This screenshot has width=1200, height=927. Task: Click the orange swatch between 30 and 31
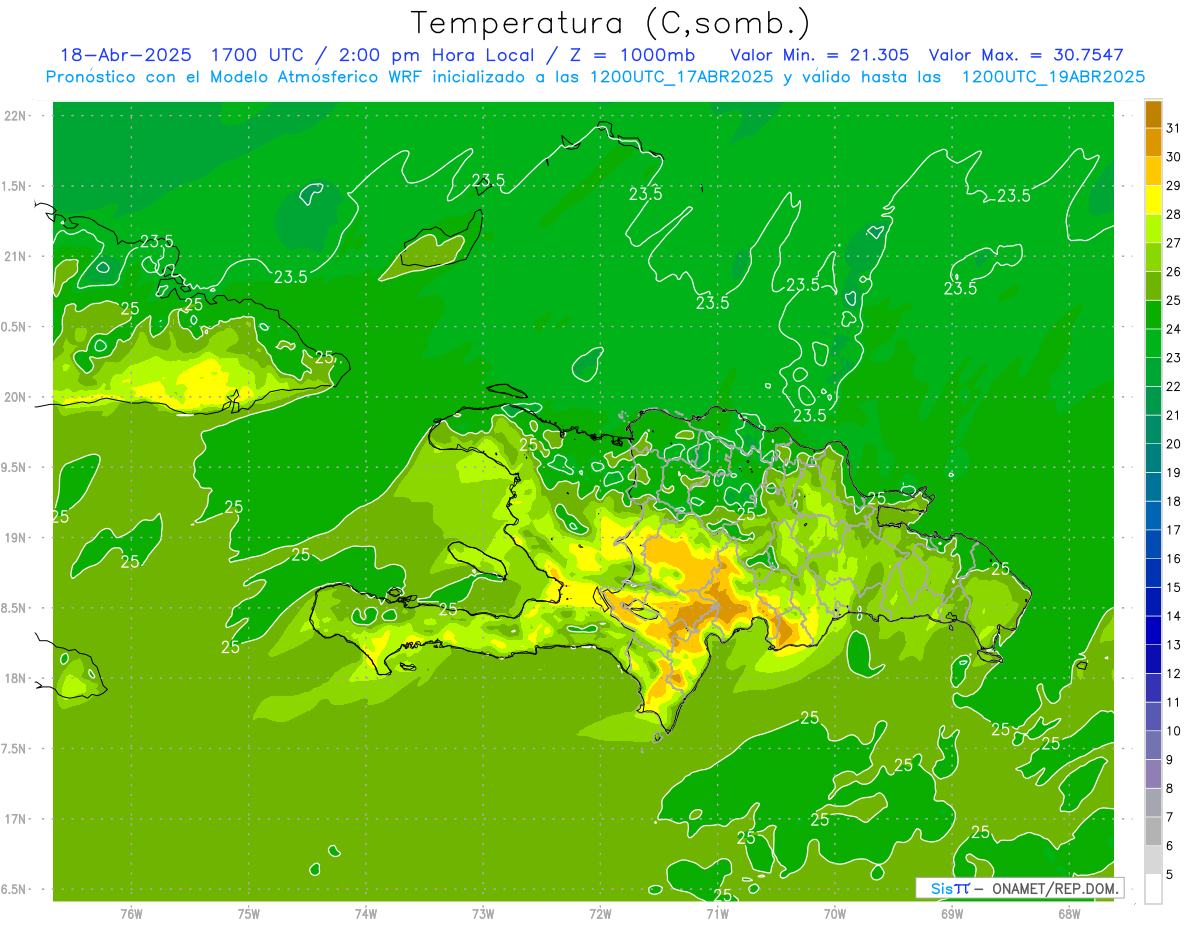coord(1153,143)
